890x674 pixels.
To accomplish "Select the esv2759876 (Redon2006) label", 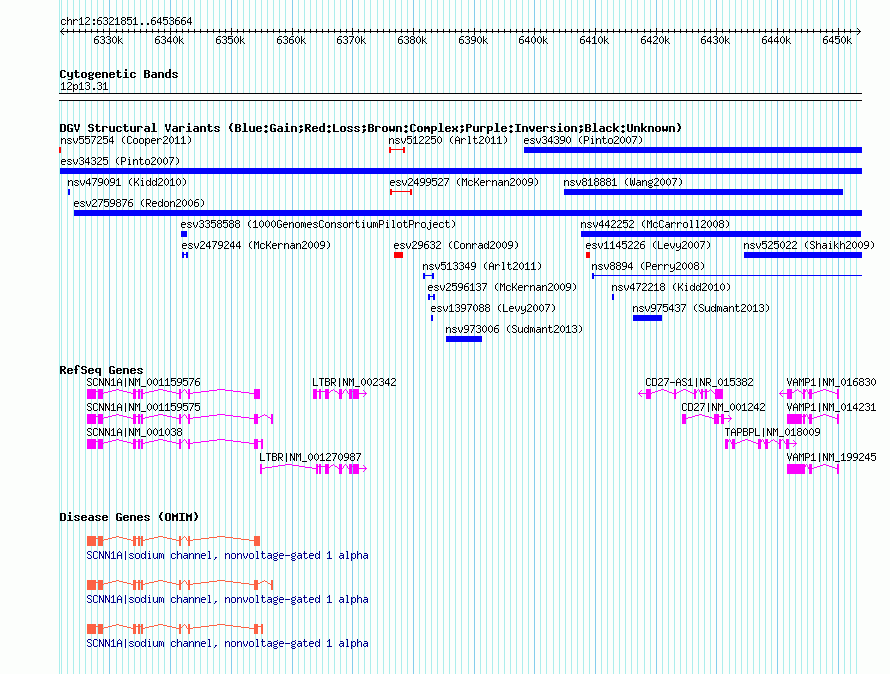I will click(x=139, y=203).
